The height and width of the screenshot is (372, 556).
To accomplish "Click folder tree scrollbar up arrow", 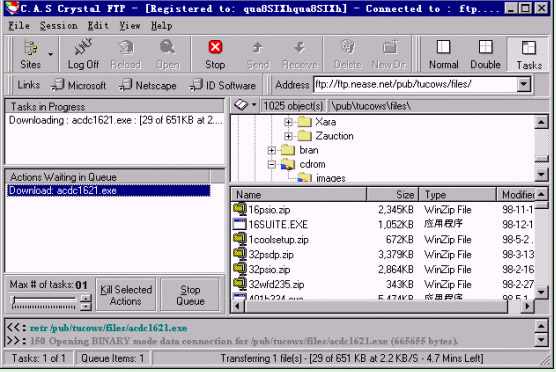I will 541,123.
